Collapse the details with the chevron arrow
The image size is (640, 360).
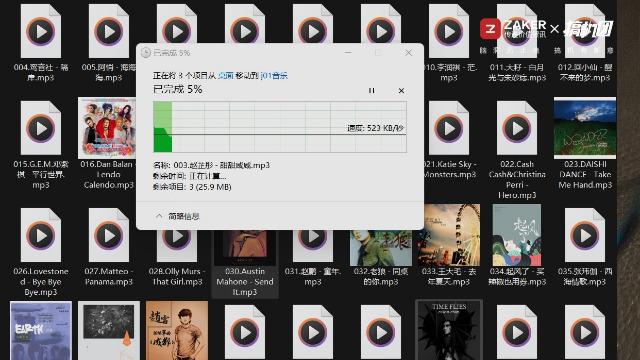159,216
